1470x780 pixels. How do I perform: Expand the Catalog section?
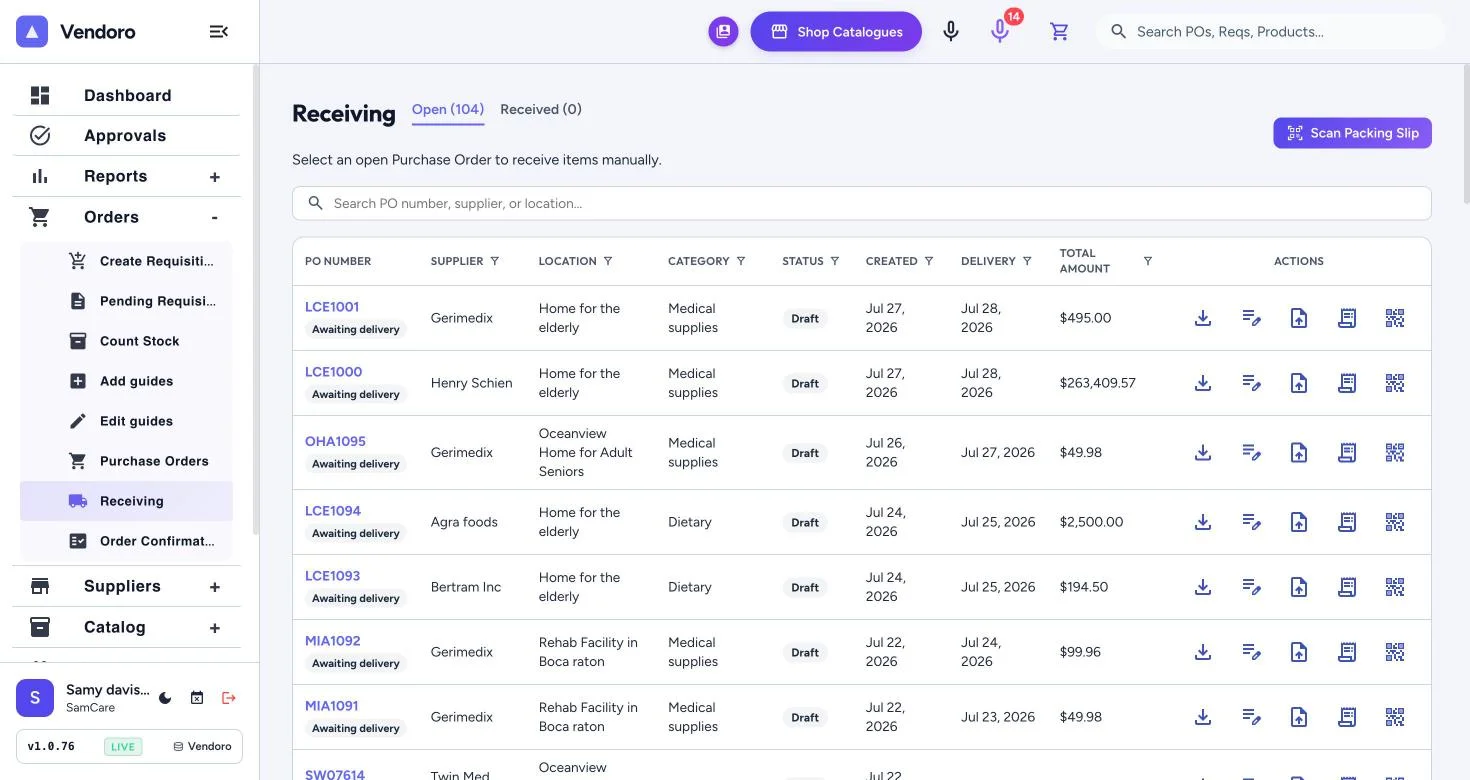215,628
